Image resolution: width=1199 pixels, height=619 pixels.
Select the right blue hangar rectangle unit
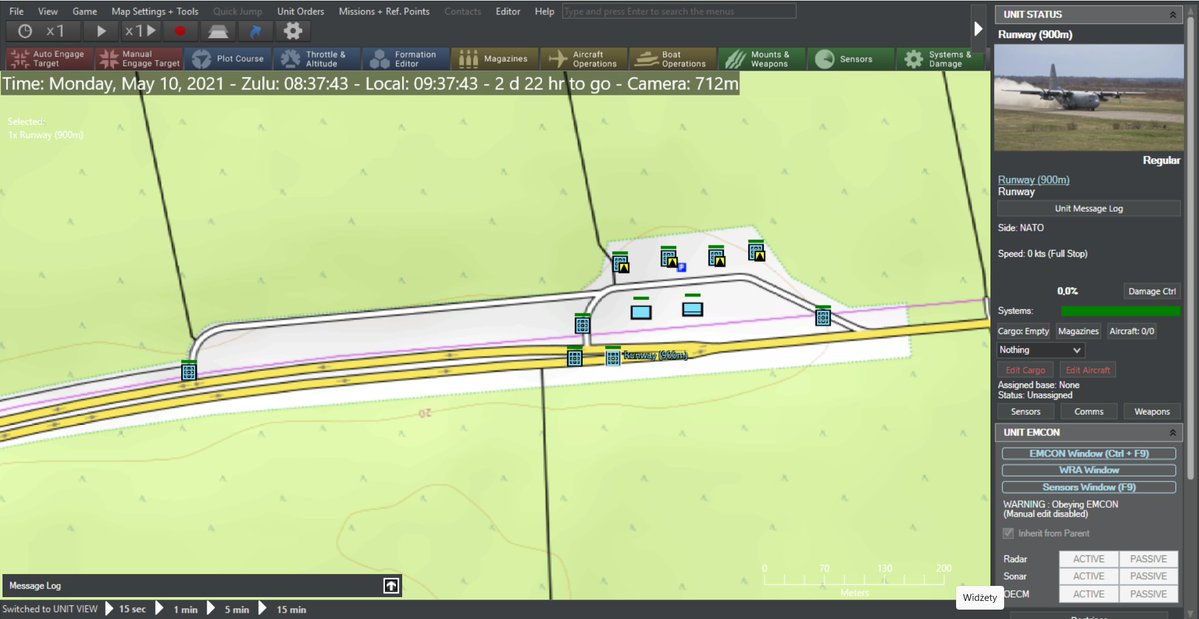point(693,307)
